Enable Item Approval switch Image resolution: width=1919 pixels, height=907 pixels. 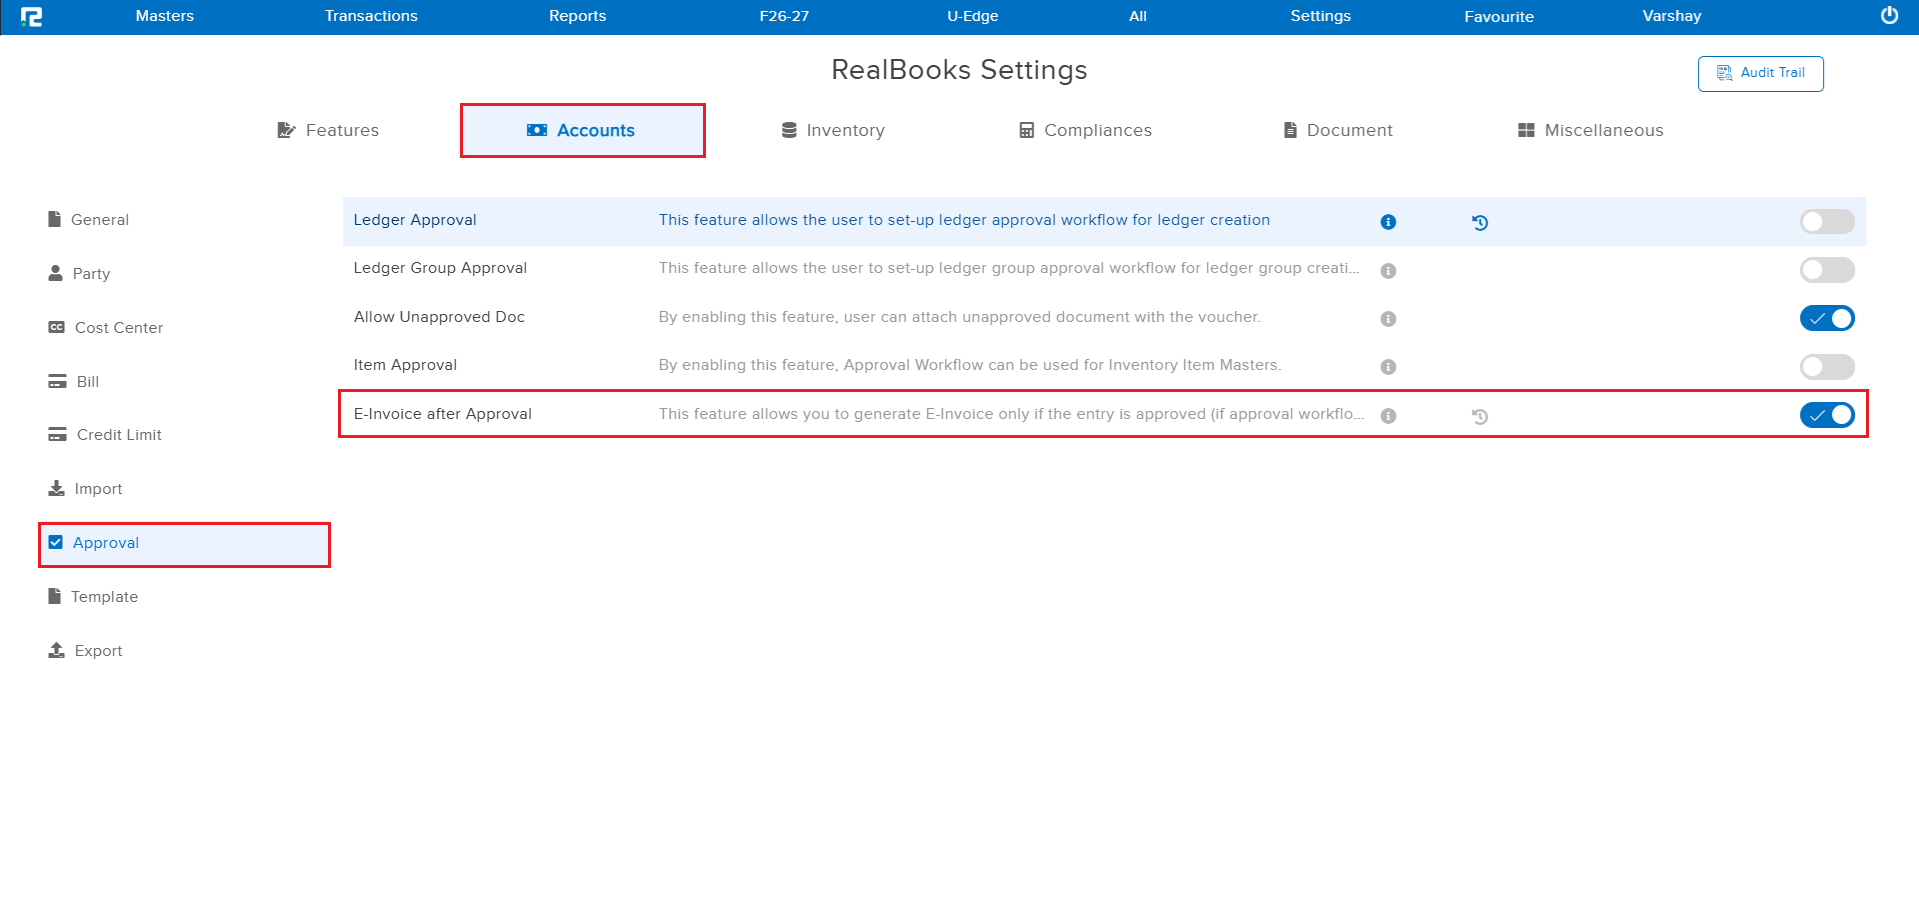click(1827, 367)
